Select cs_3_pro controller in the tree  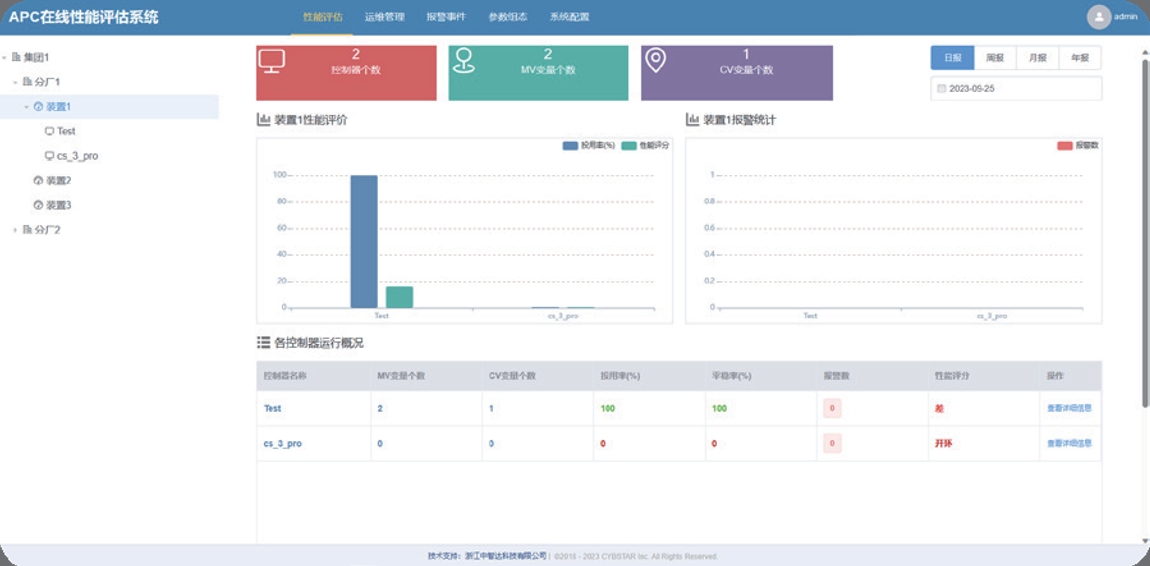(x=77, y=156)
